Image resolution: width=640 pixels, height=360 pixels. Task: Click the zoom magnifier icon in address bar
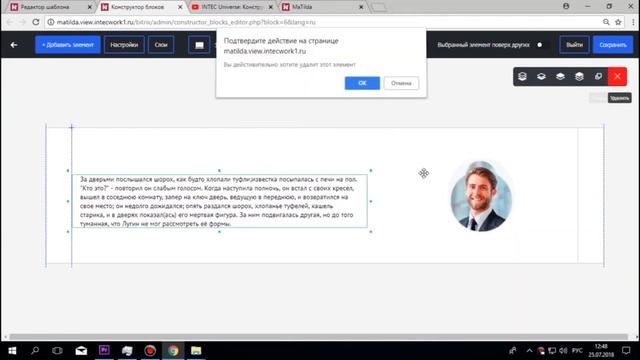click(x=606, y=22)
